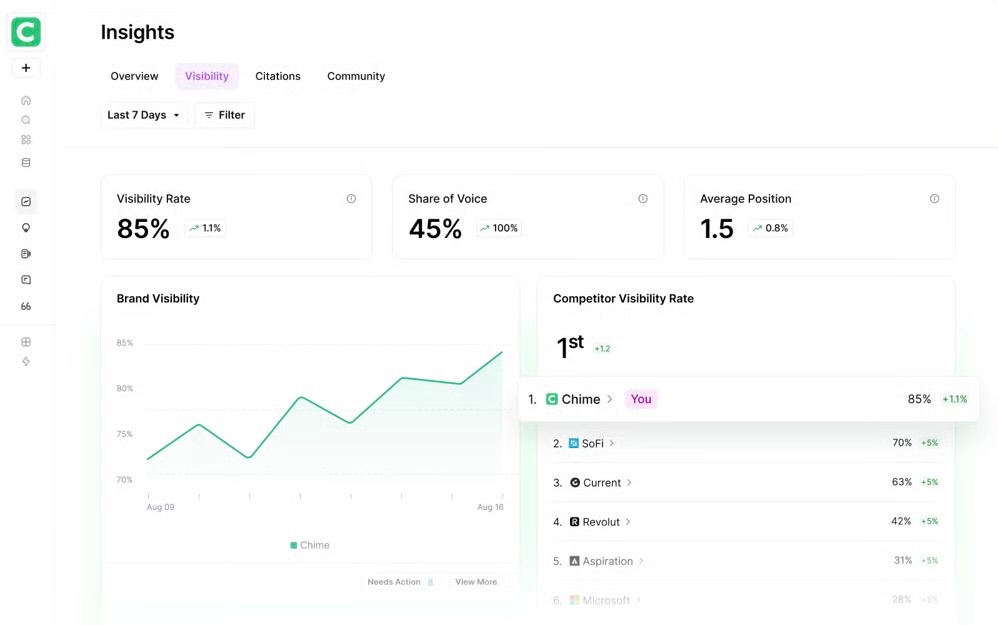Click the quotation marks icon in sidebar
The image size is (998, 625).
tap(26, 306)
